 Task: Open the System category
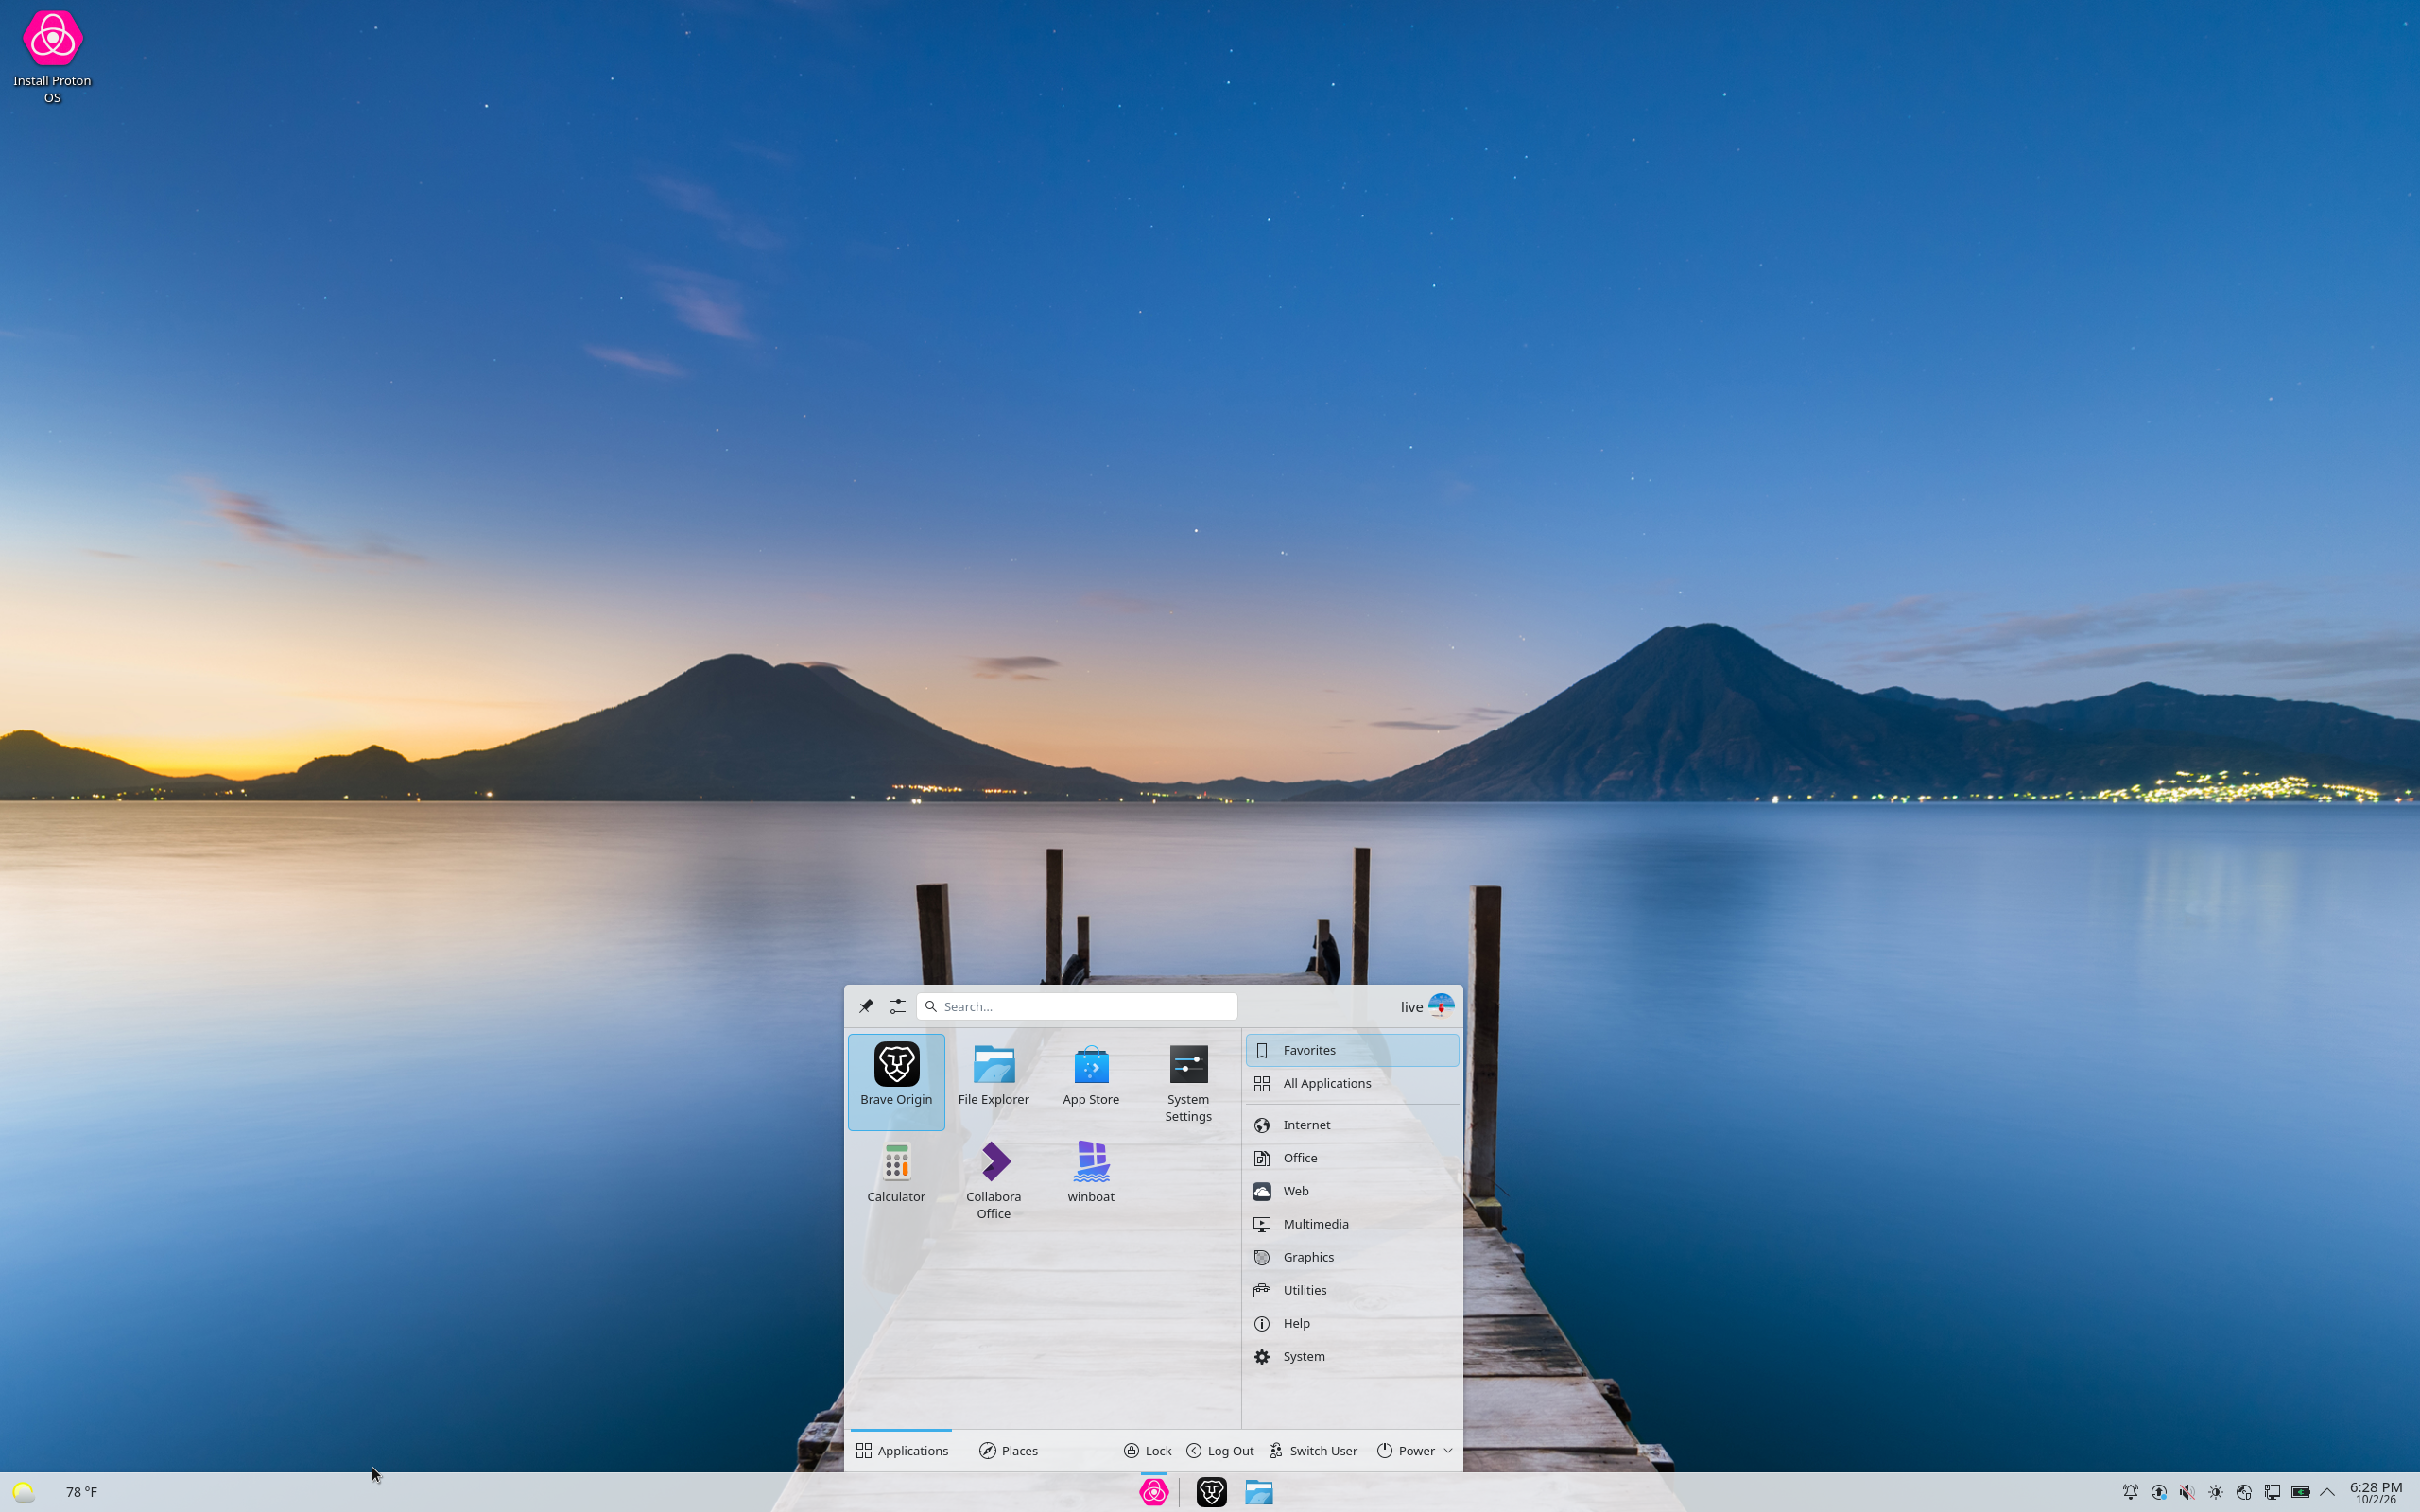(x=1352, y=1356)
